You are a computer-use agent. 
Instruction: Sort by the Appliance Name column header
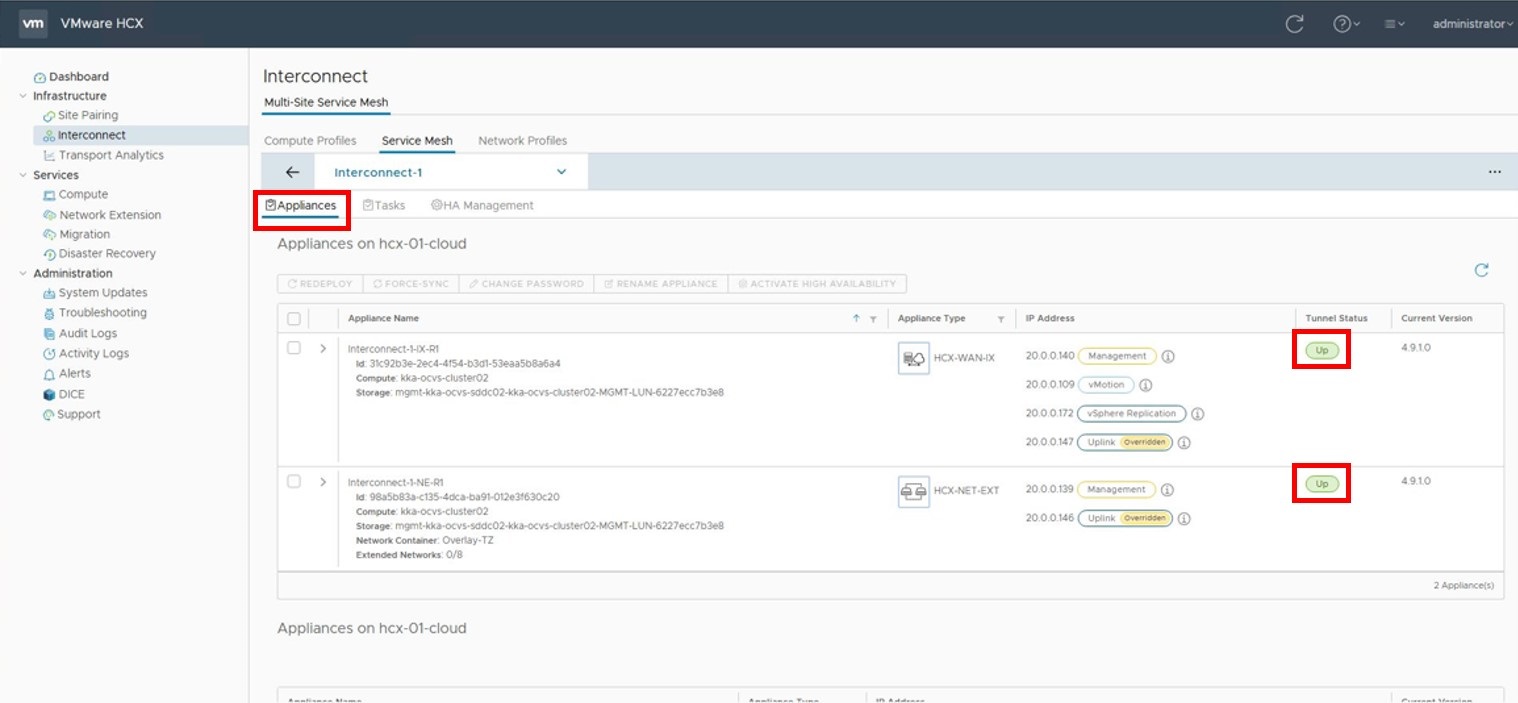tap(383, 319)
